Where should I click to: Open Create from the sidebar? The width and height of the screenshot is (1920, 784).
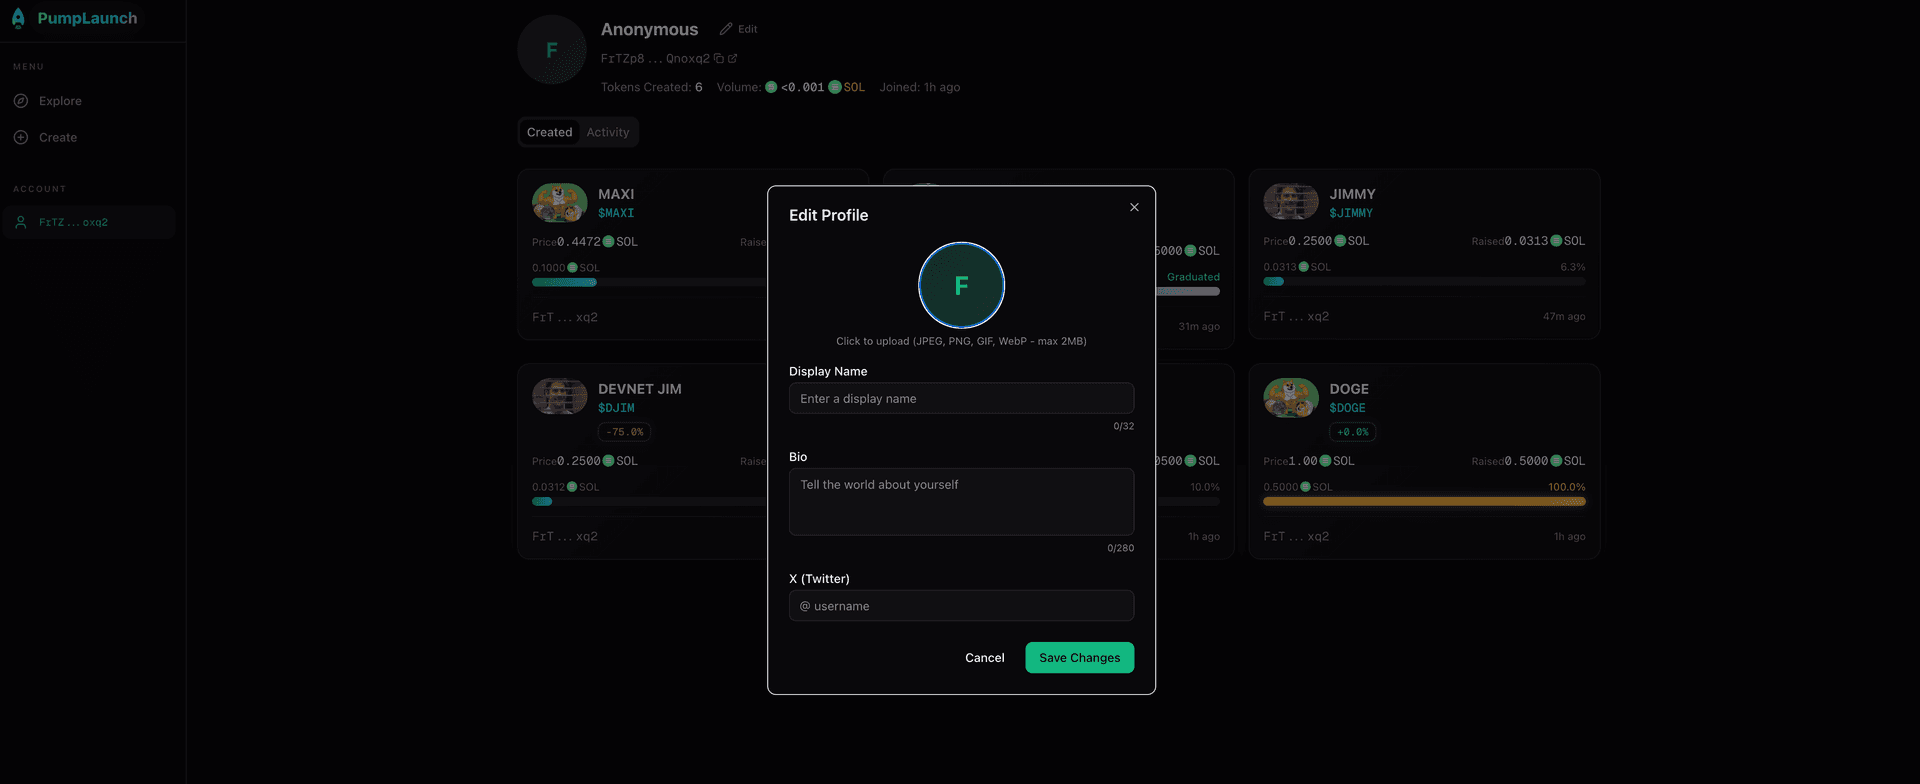pos(57,137)
